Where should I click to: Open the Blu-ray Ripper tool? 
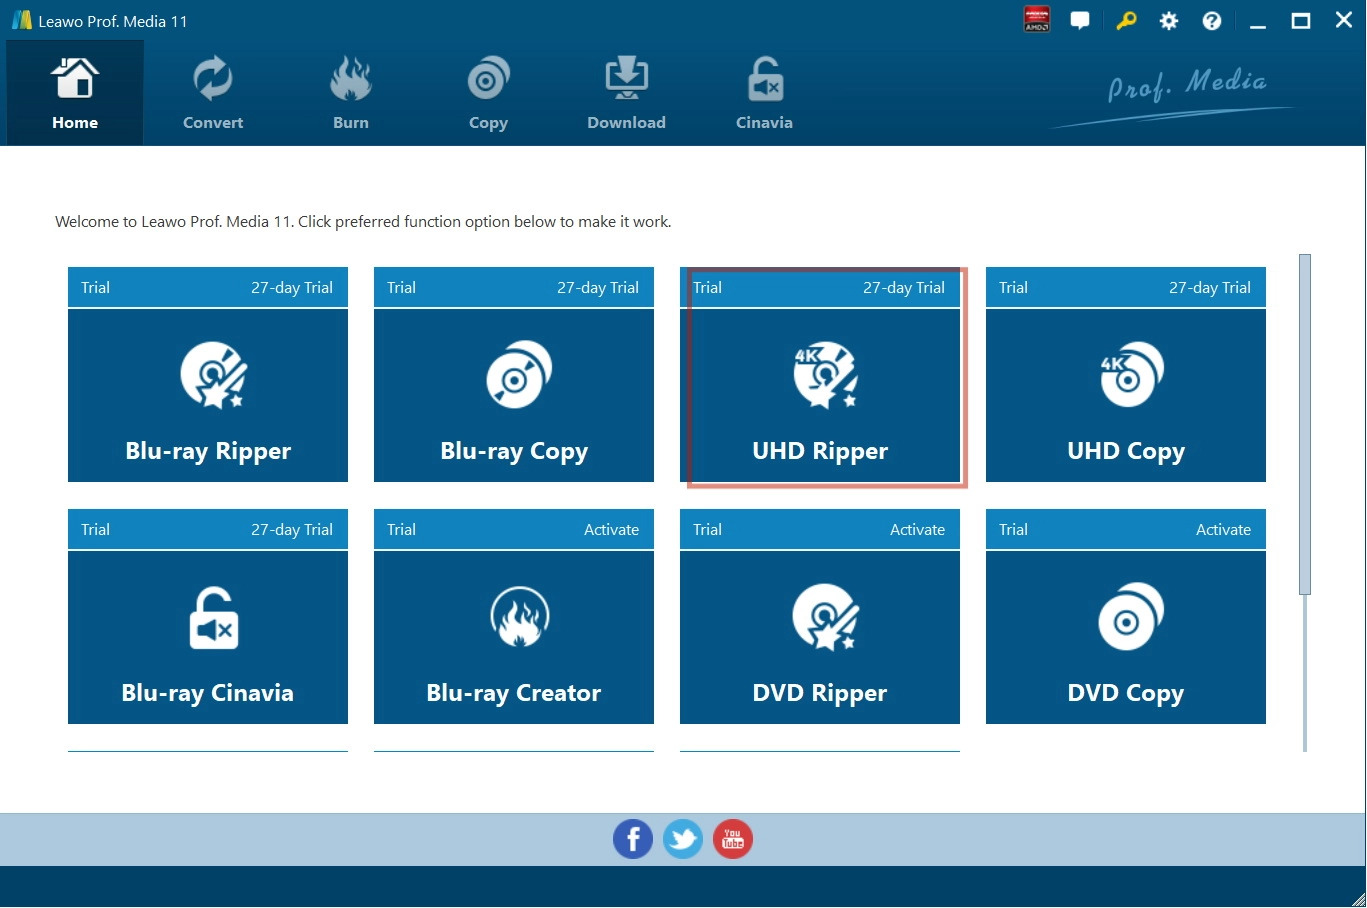[x=207, y=395]
